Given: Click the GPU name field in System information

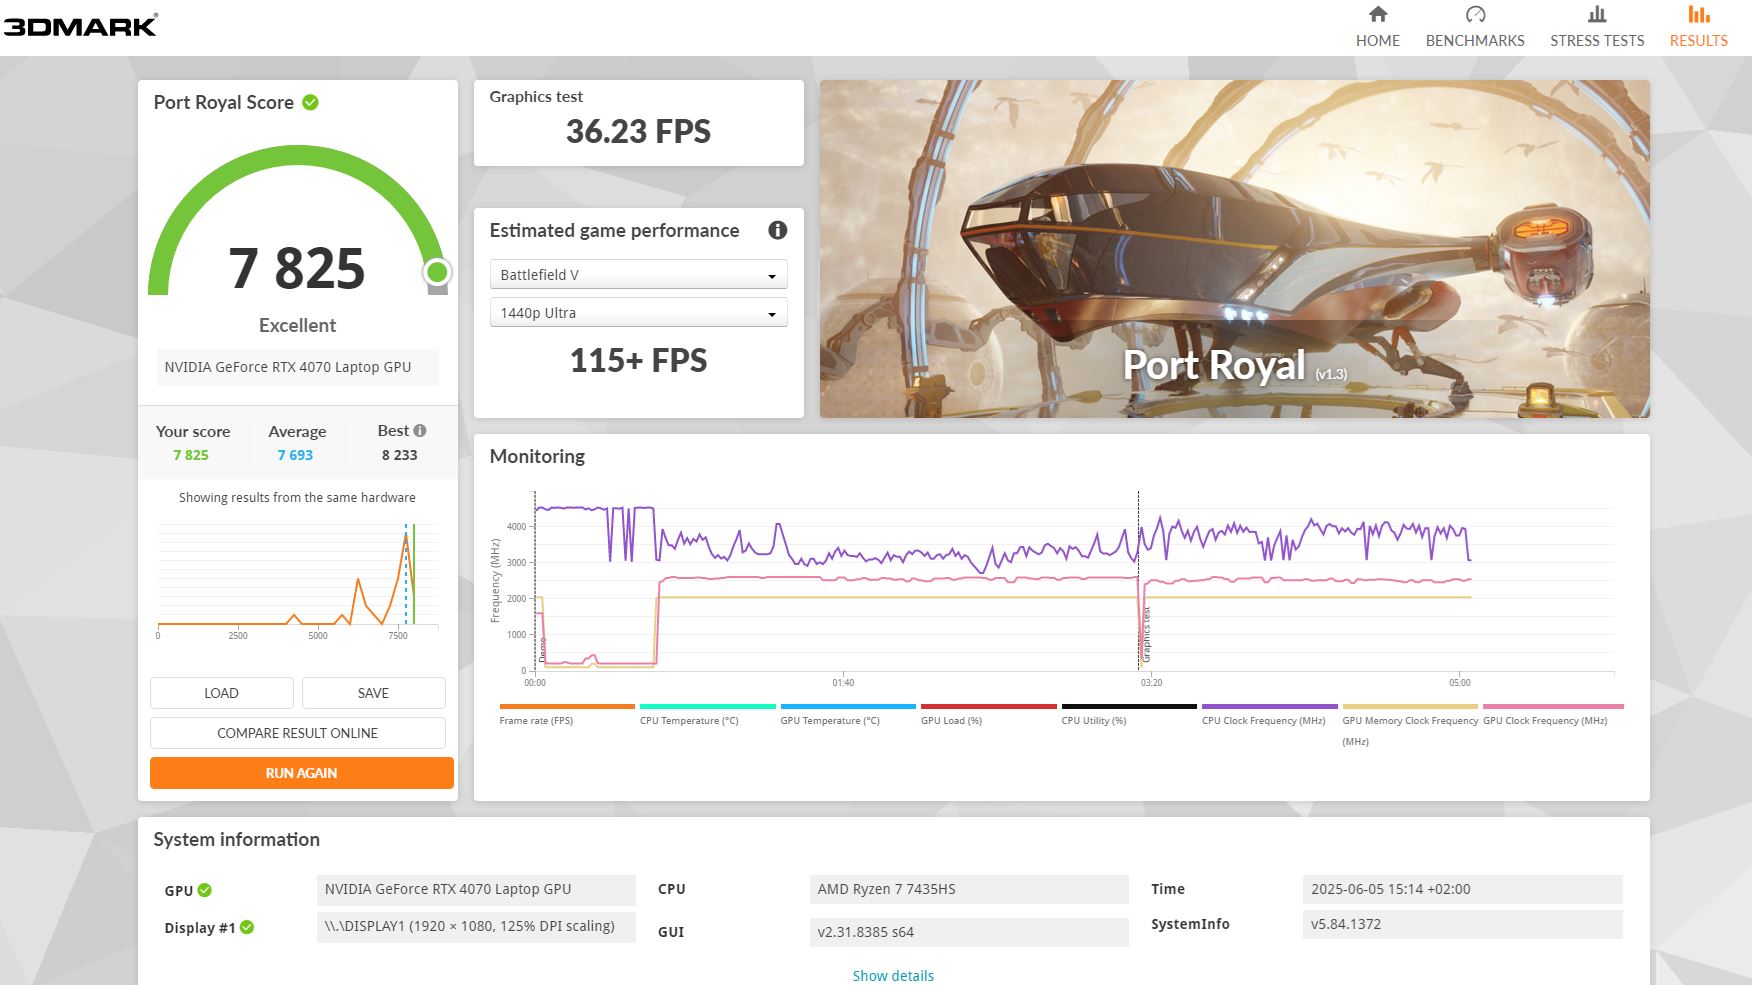Looking at the screenshot, I should click(476, 889).
